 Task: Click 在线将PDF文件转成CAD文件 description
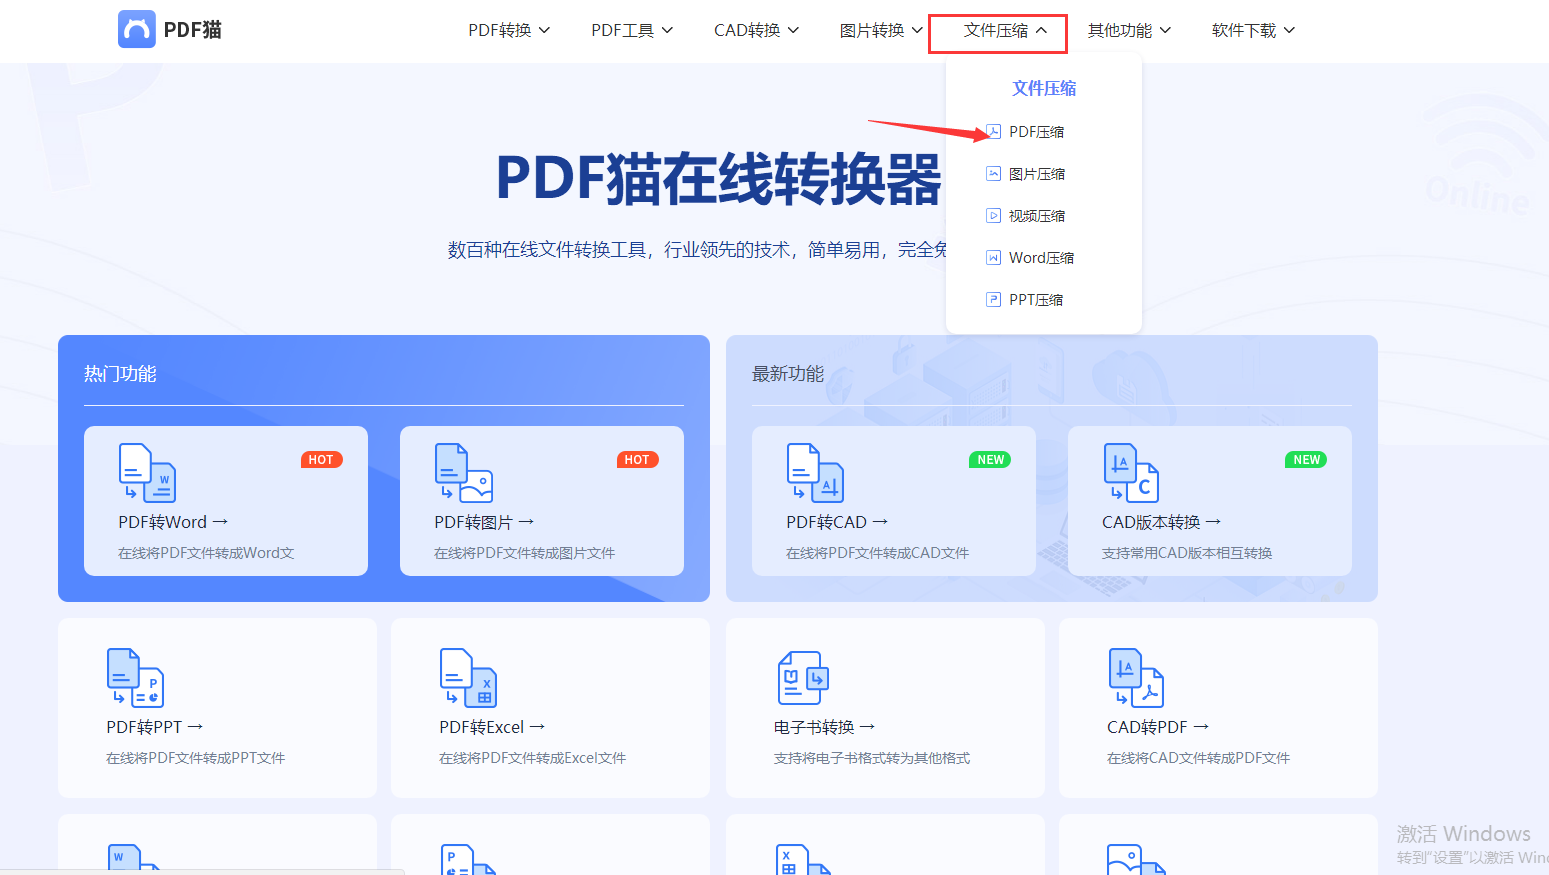[878, 553]
